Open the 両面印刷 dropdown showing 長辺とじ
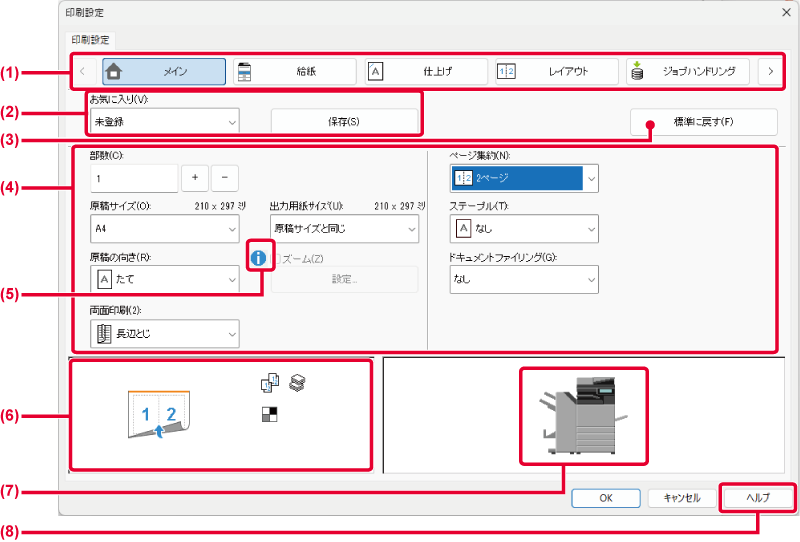Image resolution: width=800 pixels, height=542 pixels. pyautogui.click(x=165, y=334)
